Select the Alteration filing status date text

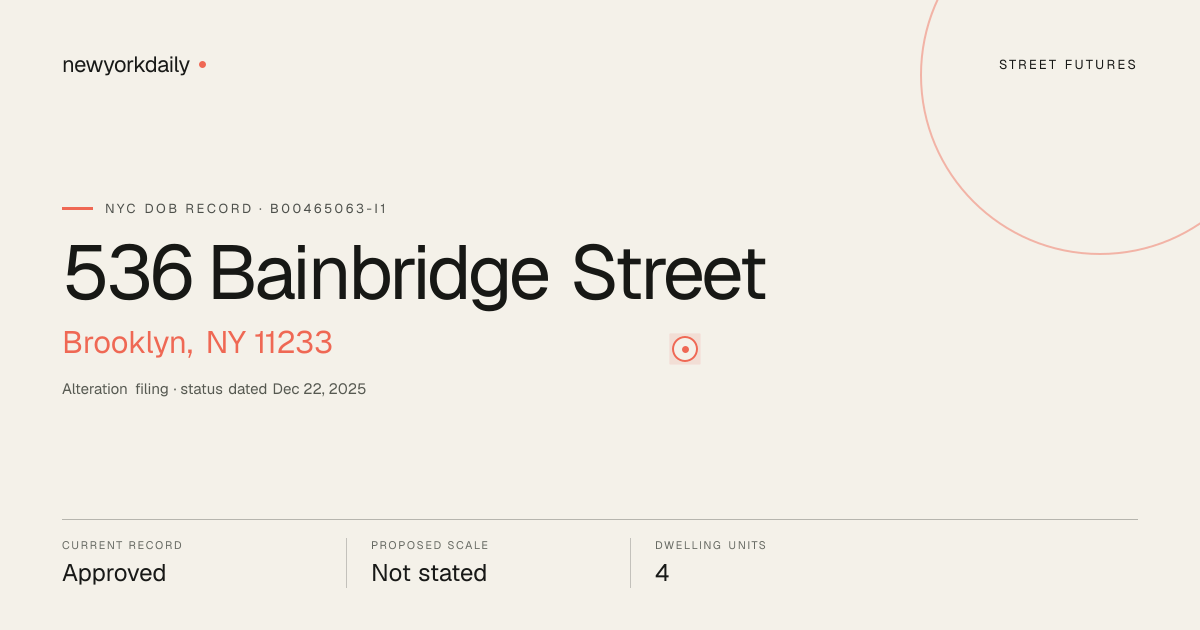point(214,389)
